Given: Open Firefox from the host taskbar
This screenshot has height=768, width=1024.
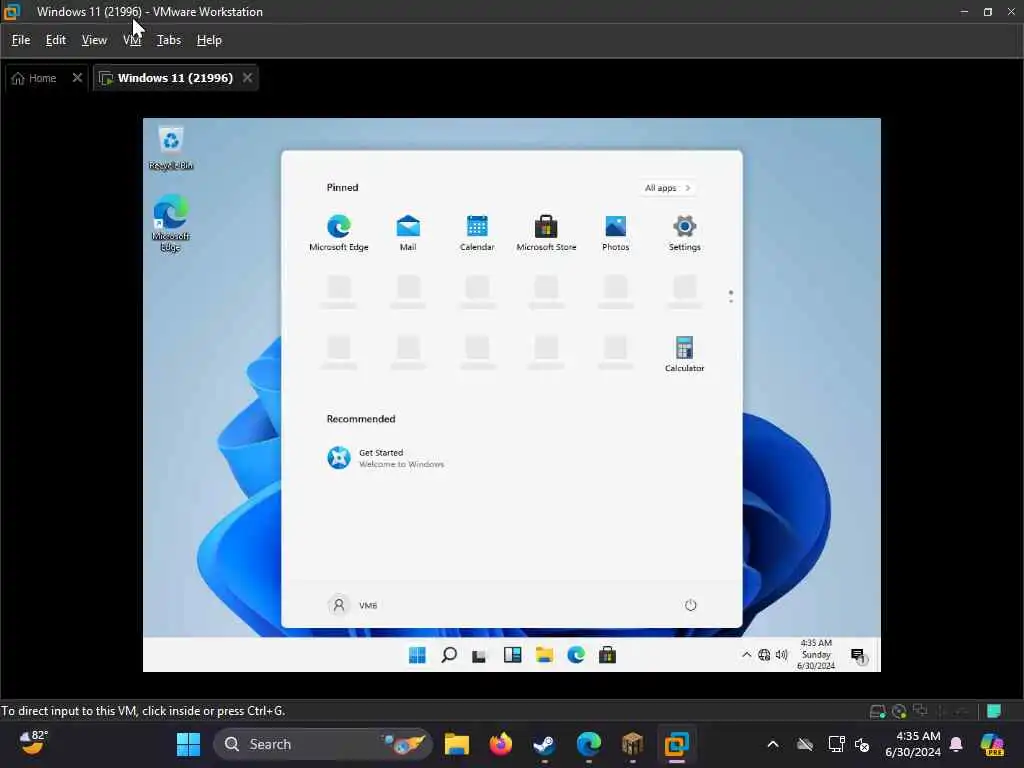Looking at the screenshot, I should coord(500,744).
